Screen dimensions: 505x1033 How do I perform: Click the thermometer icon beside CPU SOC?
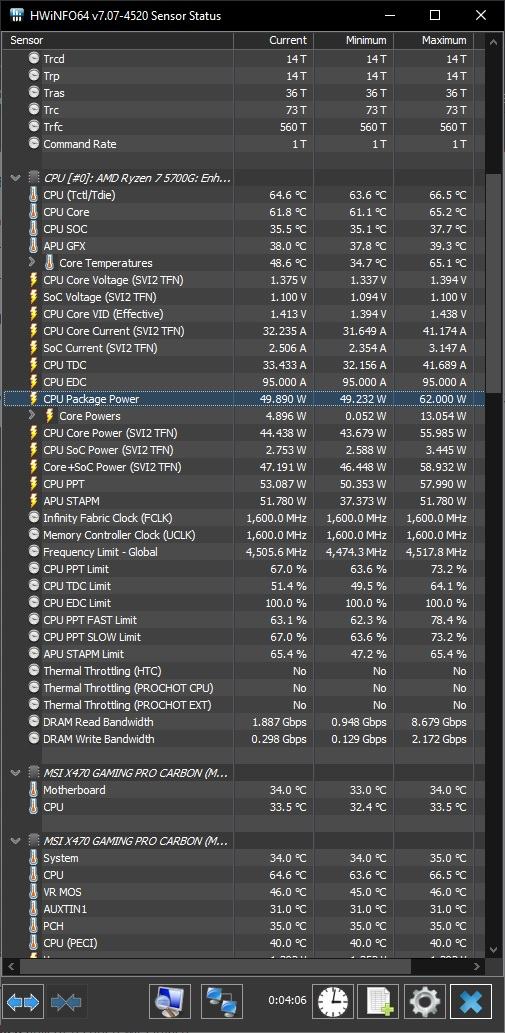(34, 229)
